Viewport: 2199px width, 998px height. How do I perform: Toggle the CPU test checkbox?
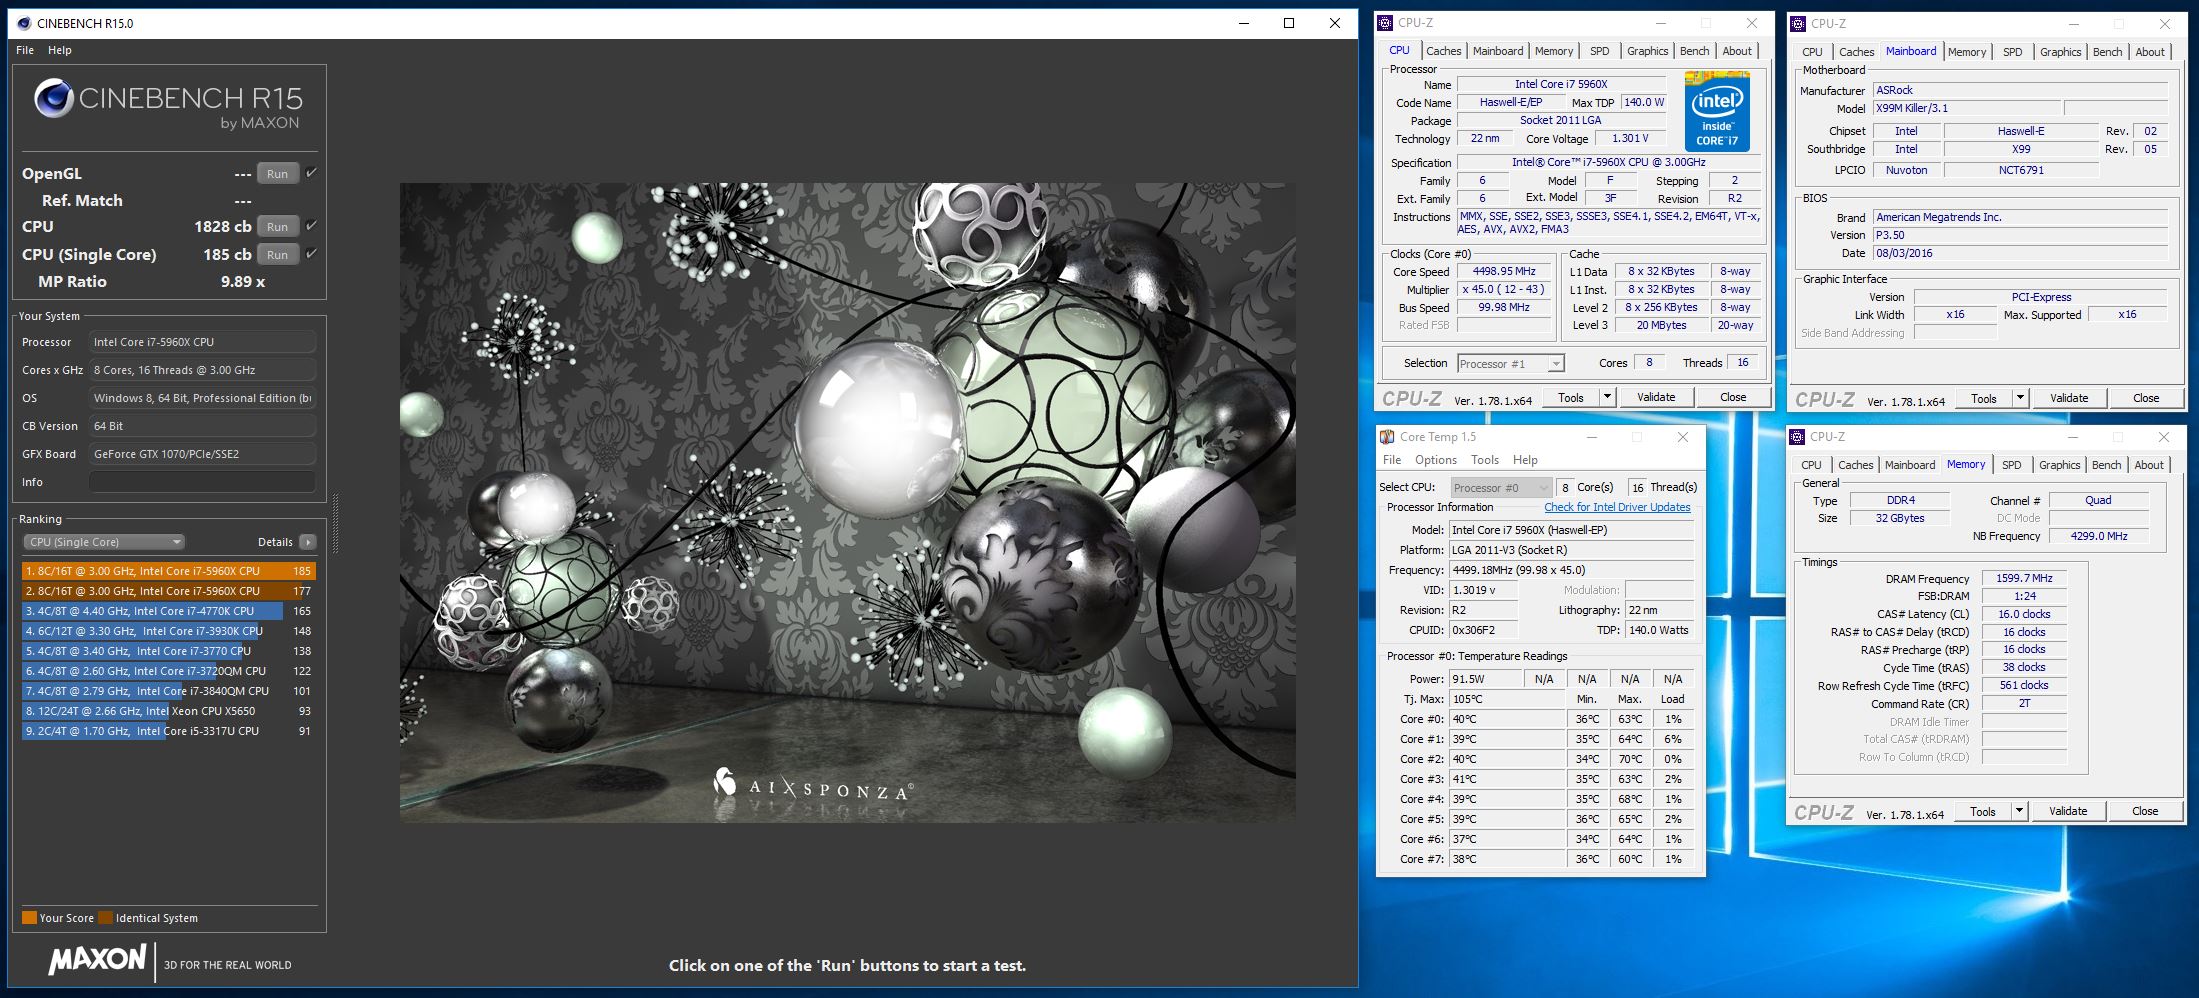point(311,226)
